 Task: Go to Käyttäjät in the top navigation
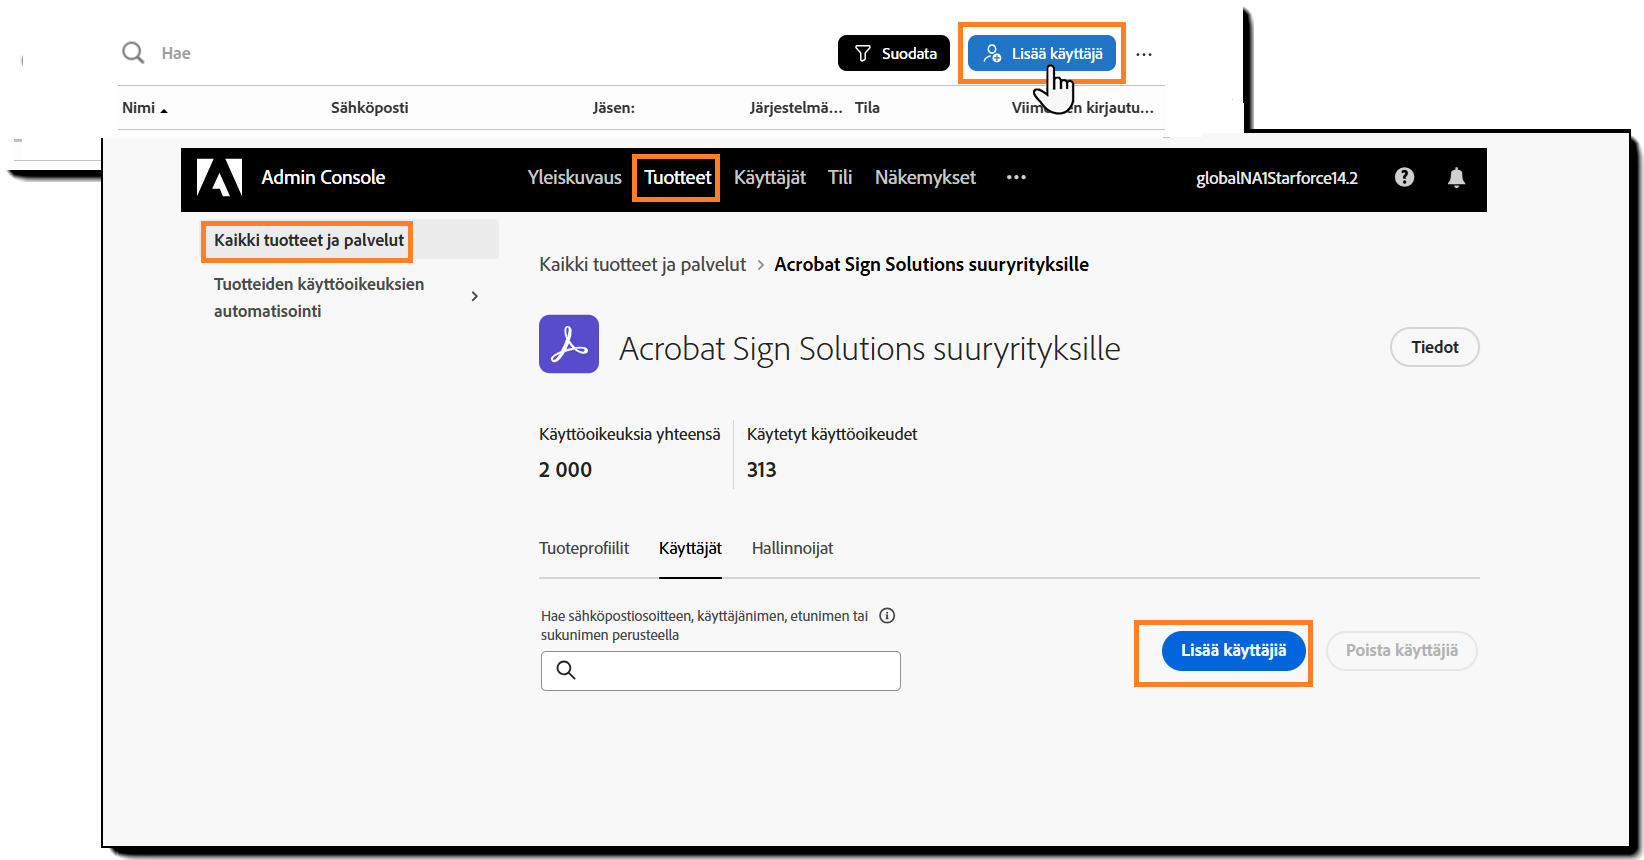770,177
